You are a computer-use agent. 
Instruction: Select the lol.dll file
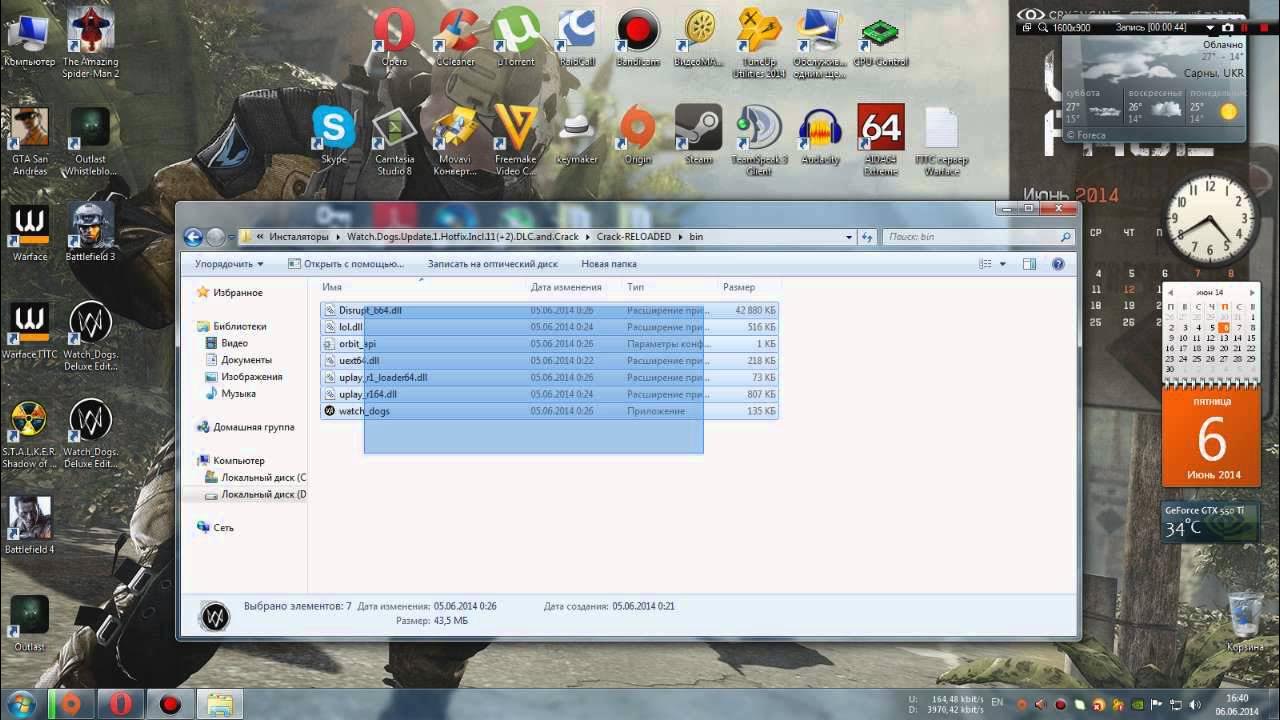click(548, 327)
